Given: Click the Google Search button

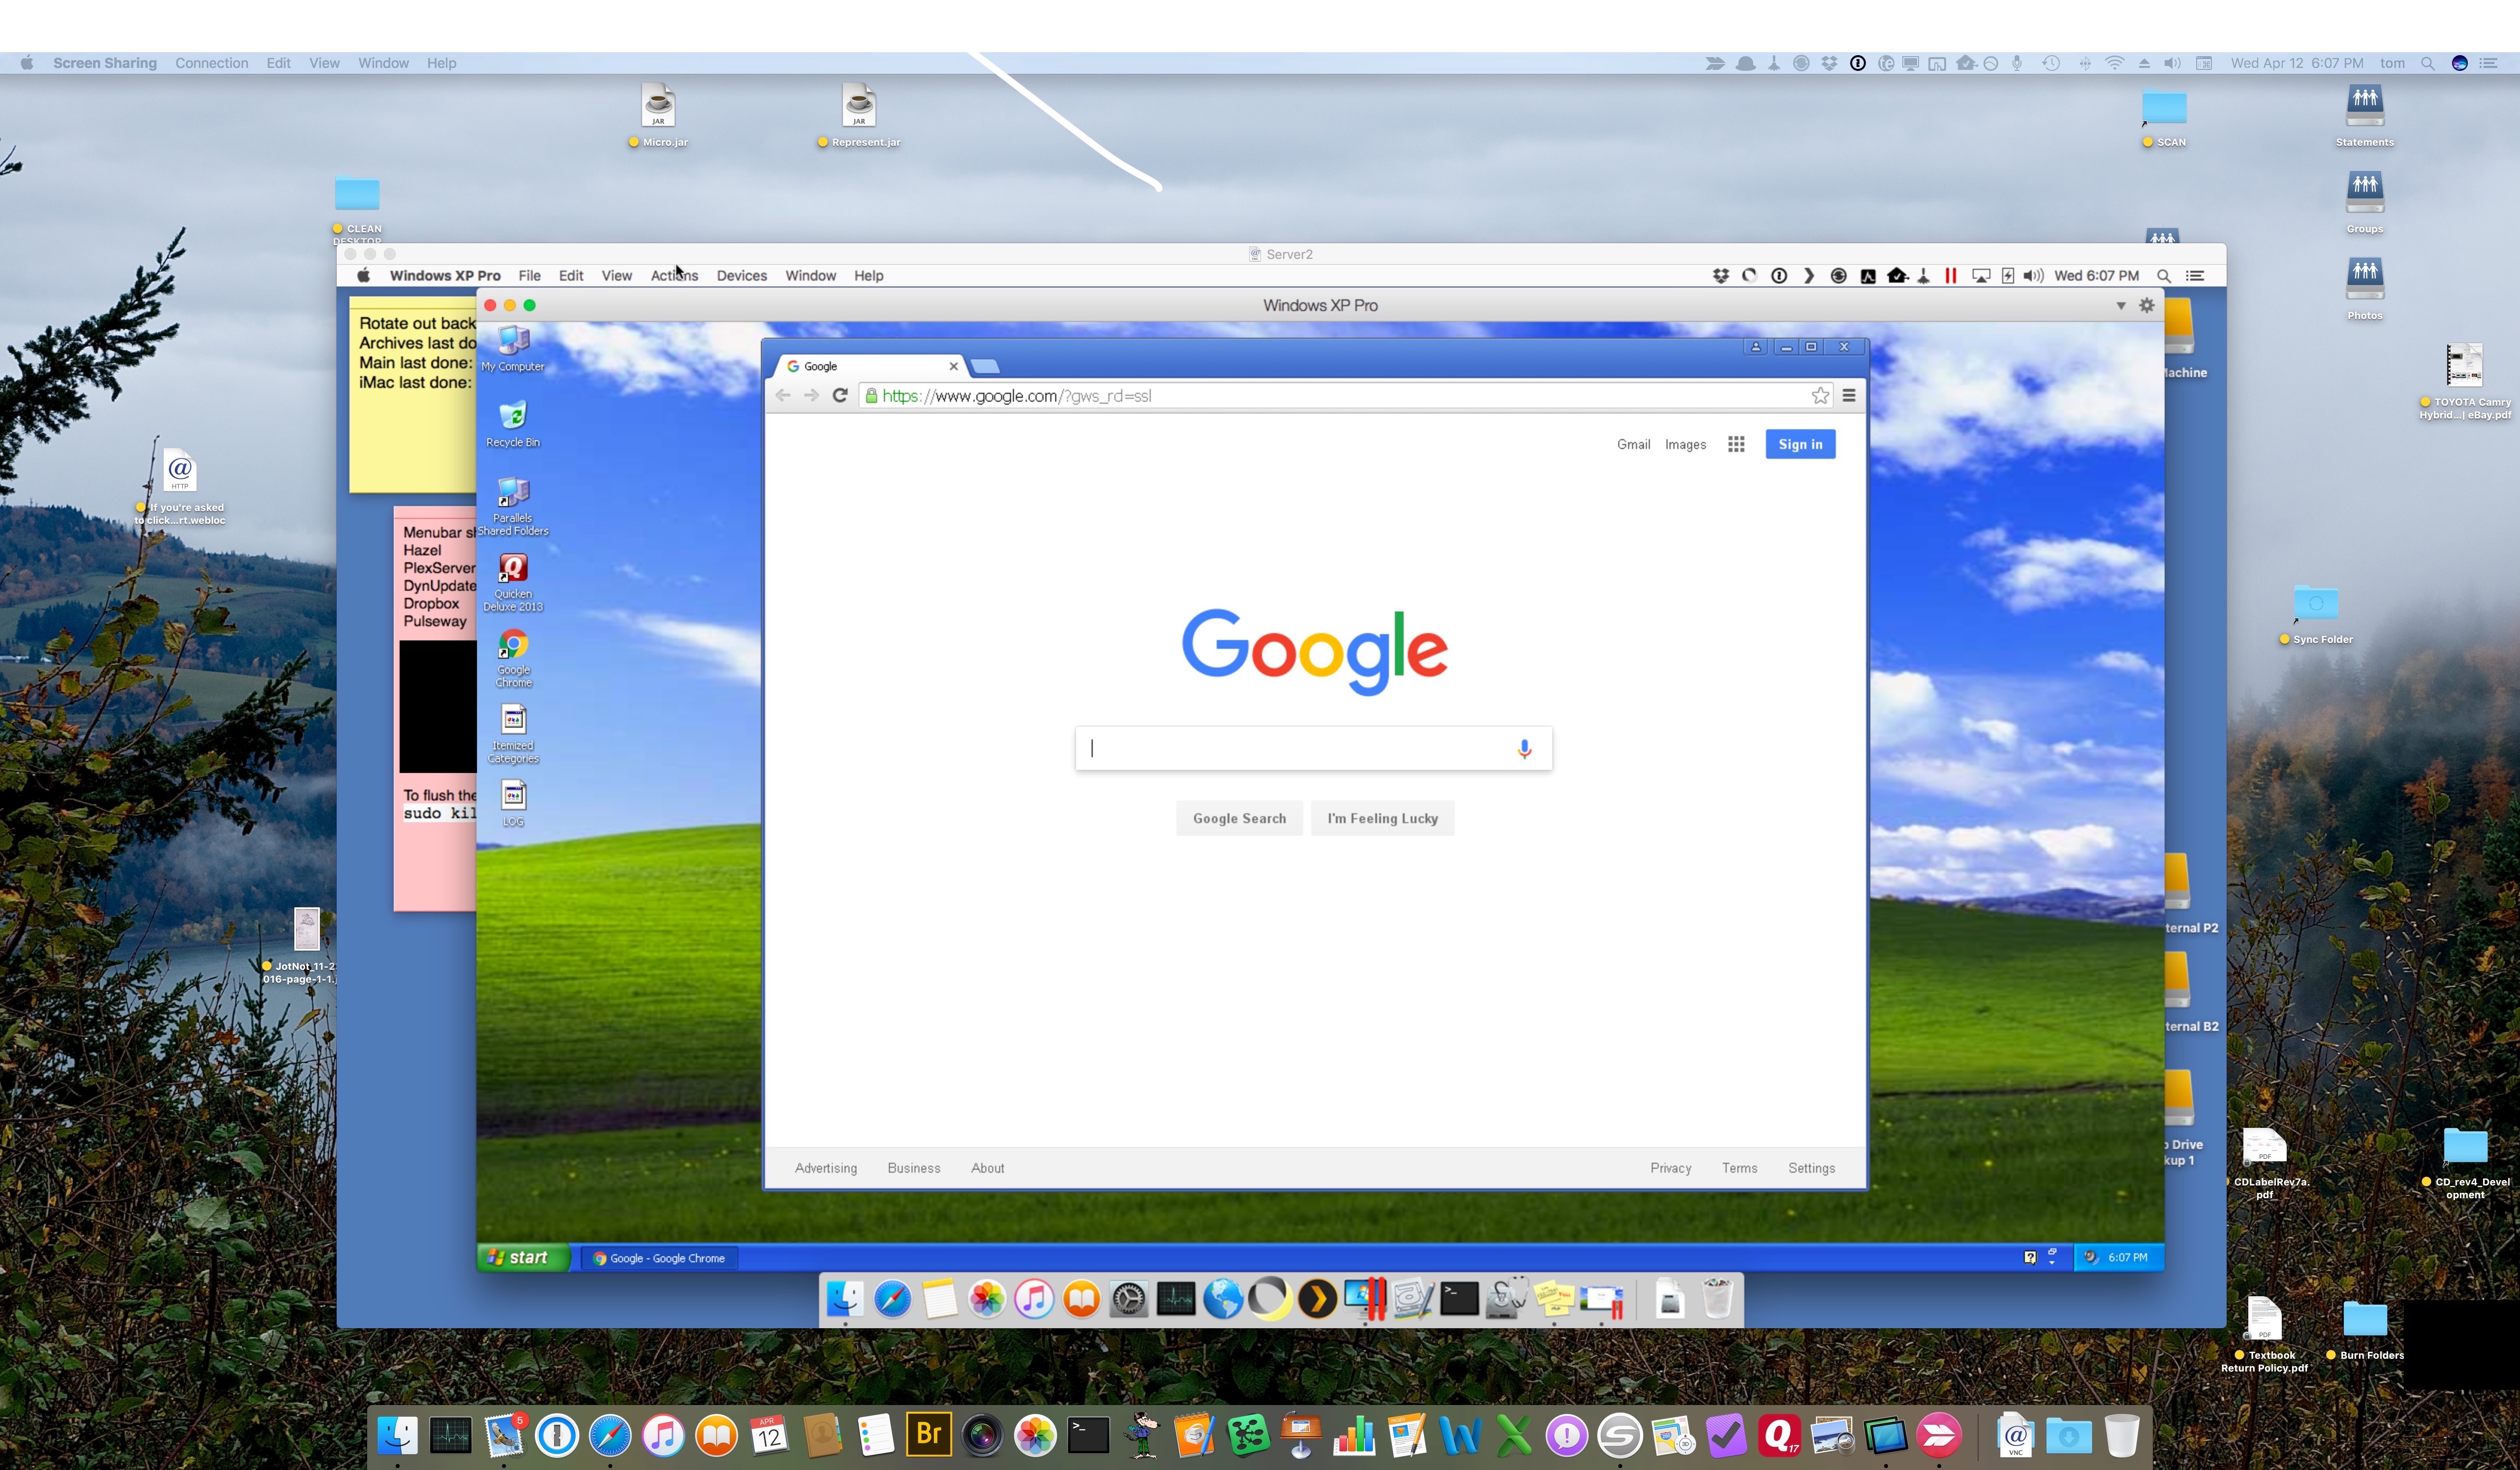Looking at the screenshot, I should pyautogui.click(x=1239, y=818).
